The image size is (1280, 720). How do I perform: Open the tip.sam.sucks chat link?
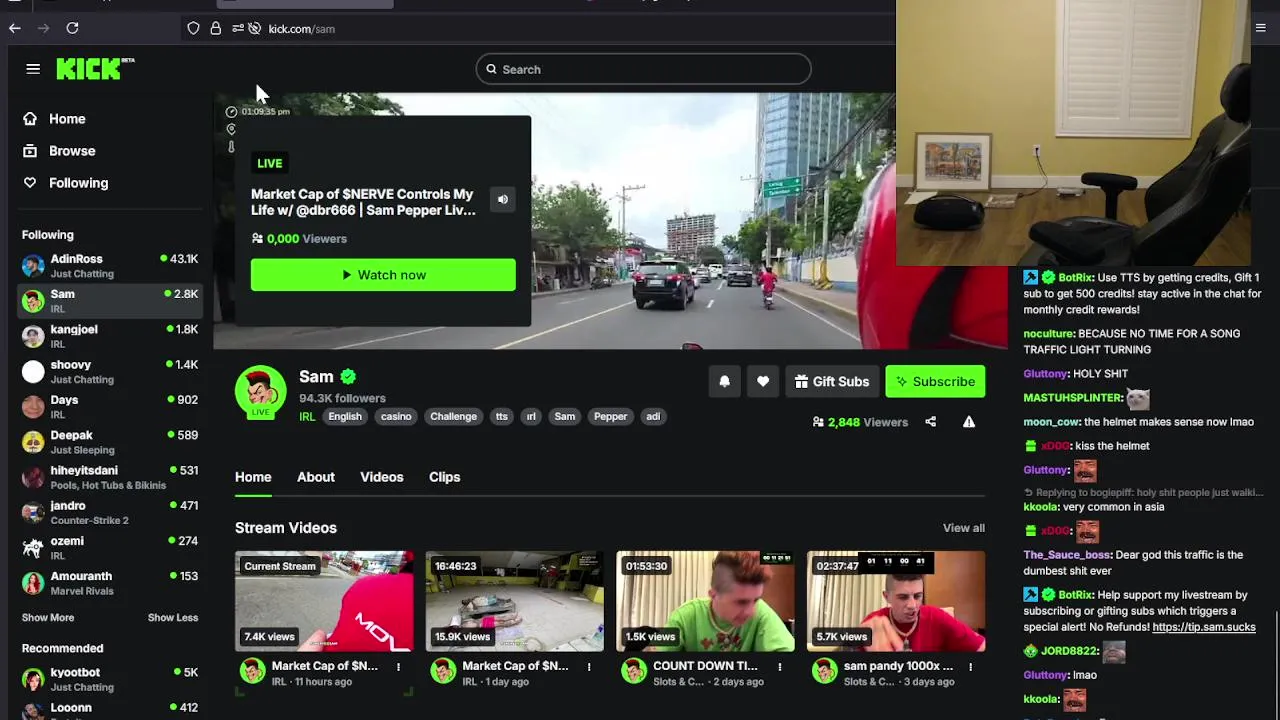click(1204, 627)
